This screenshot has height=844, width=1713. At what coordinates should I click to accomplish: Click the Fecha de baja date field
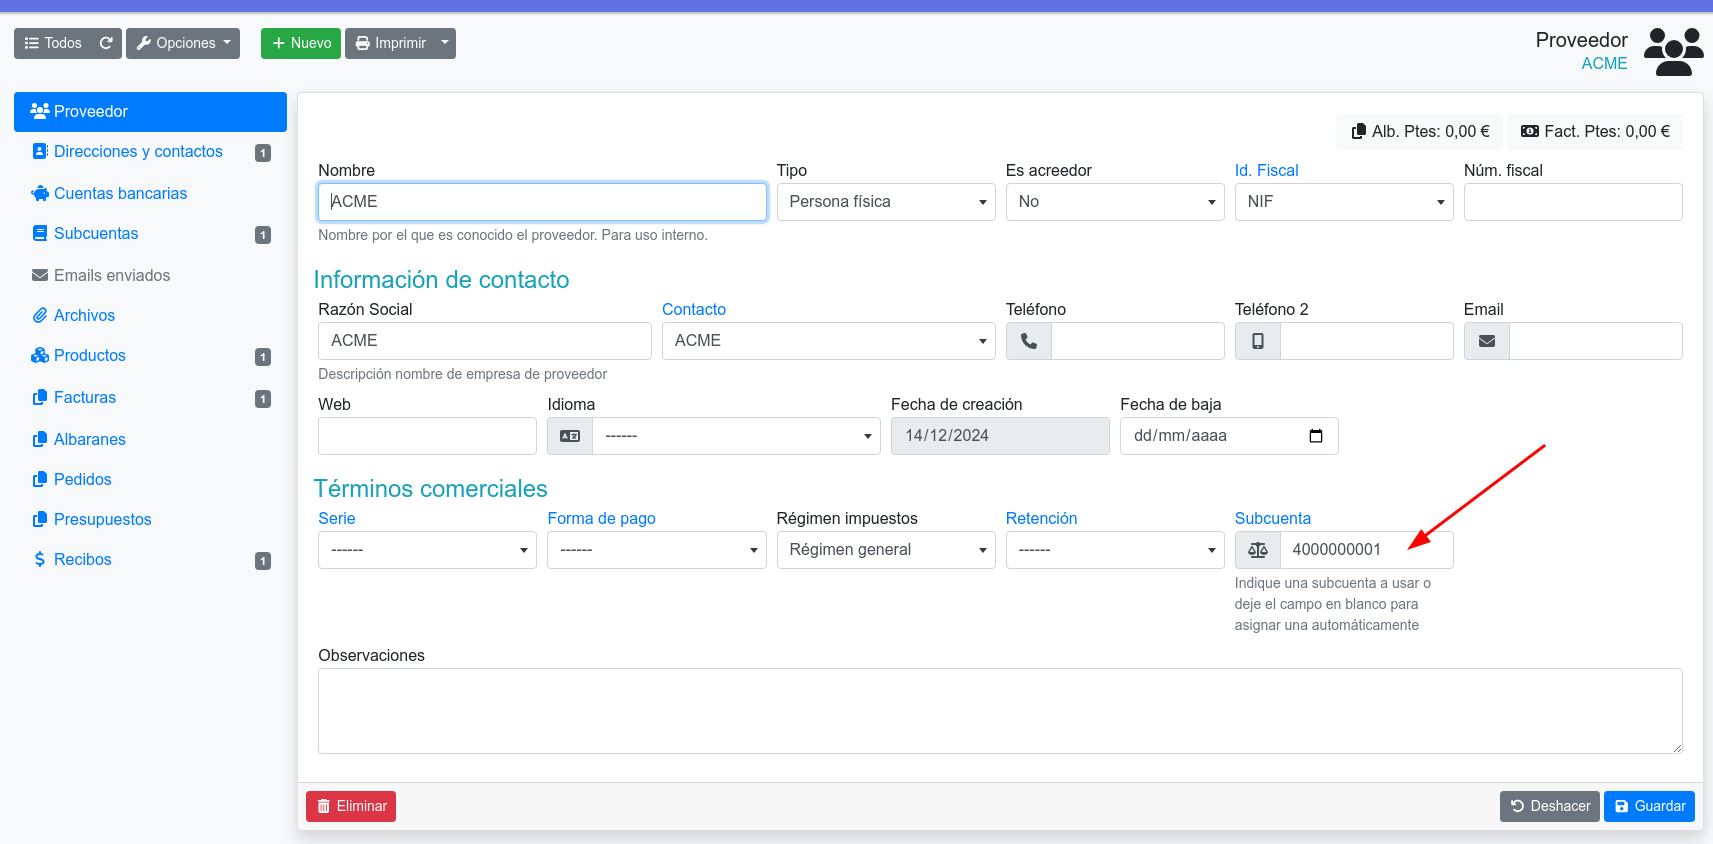(1229, 436)
